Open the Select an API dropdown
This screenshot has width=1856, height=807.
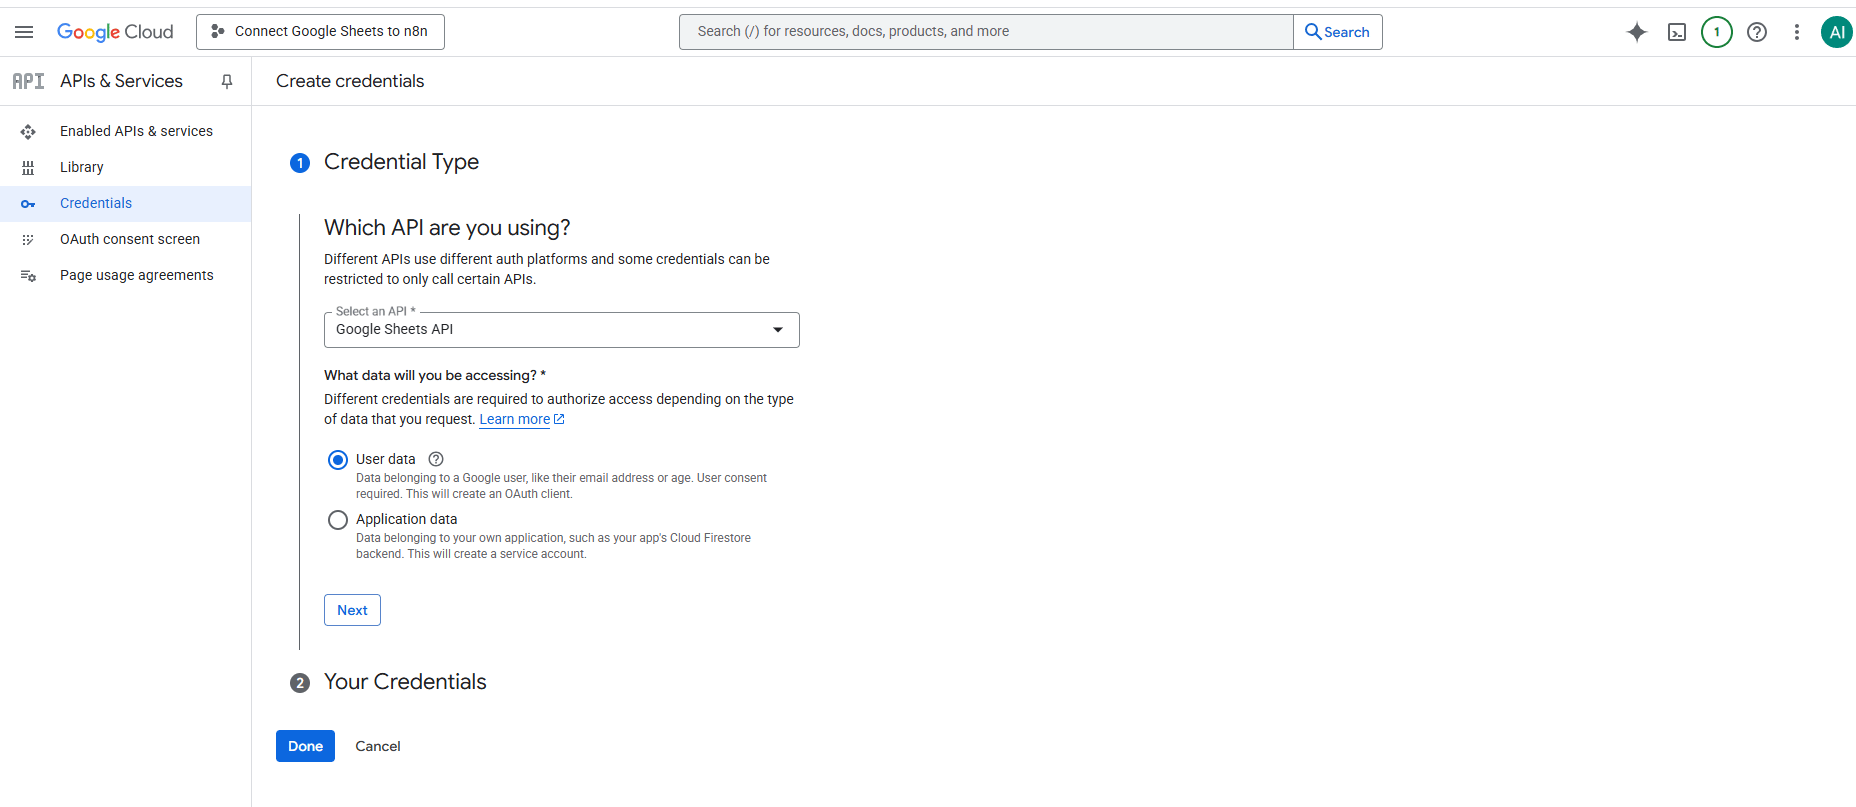(561, 330)
